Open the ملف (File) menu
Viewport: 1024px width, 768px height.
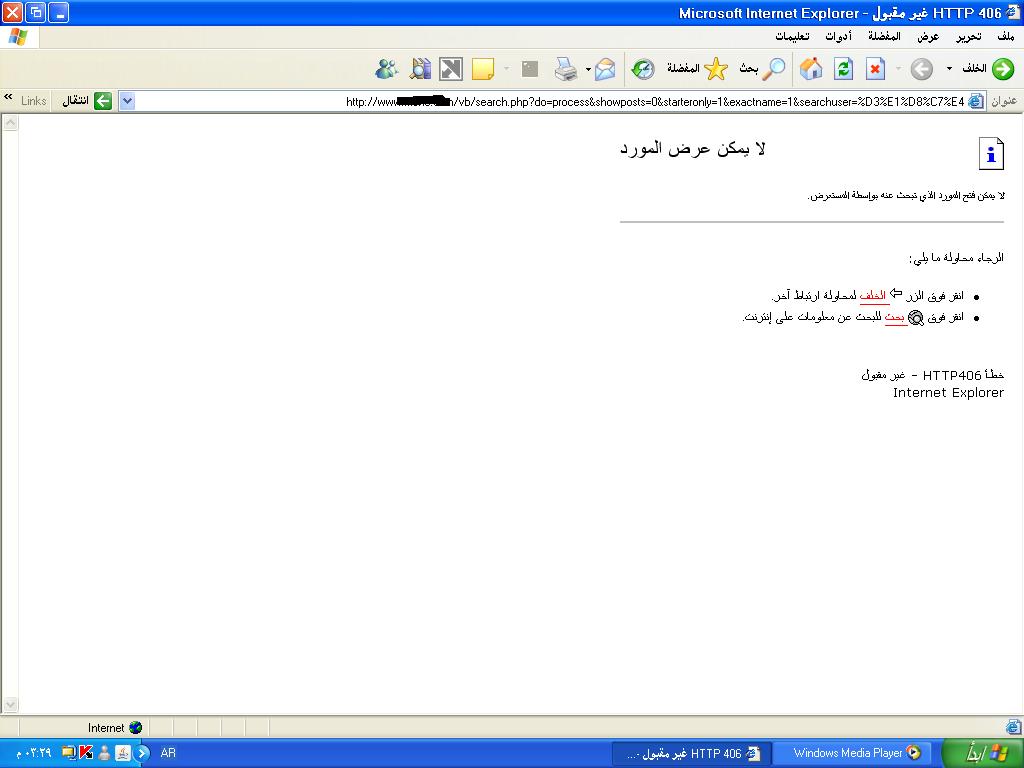point(1005,37)
